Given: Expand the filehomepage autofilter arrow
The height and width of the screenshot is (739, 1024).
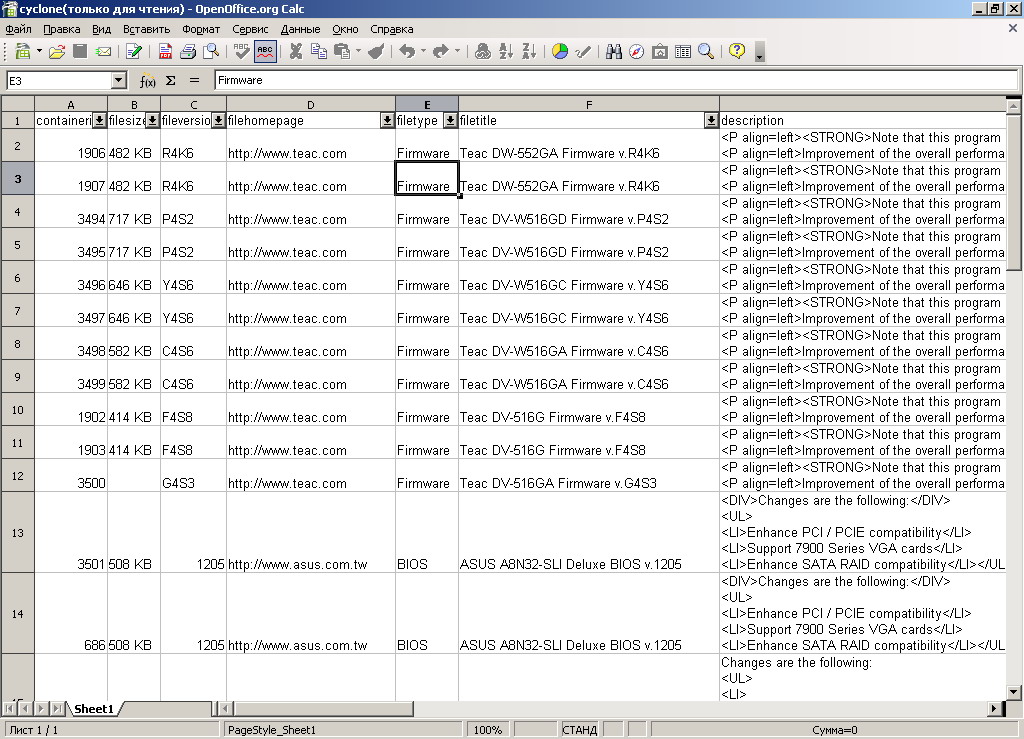Looking at the screenshot, I should click(x=387, y=120).
